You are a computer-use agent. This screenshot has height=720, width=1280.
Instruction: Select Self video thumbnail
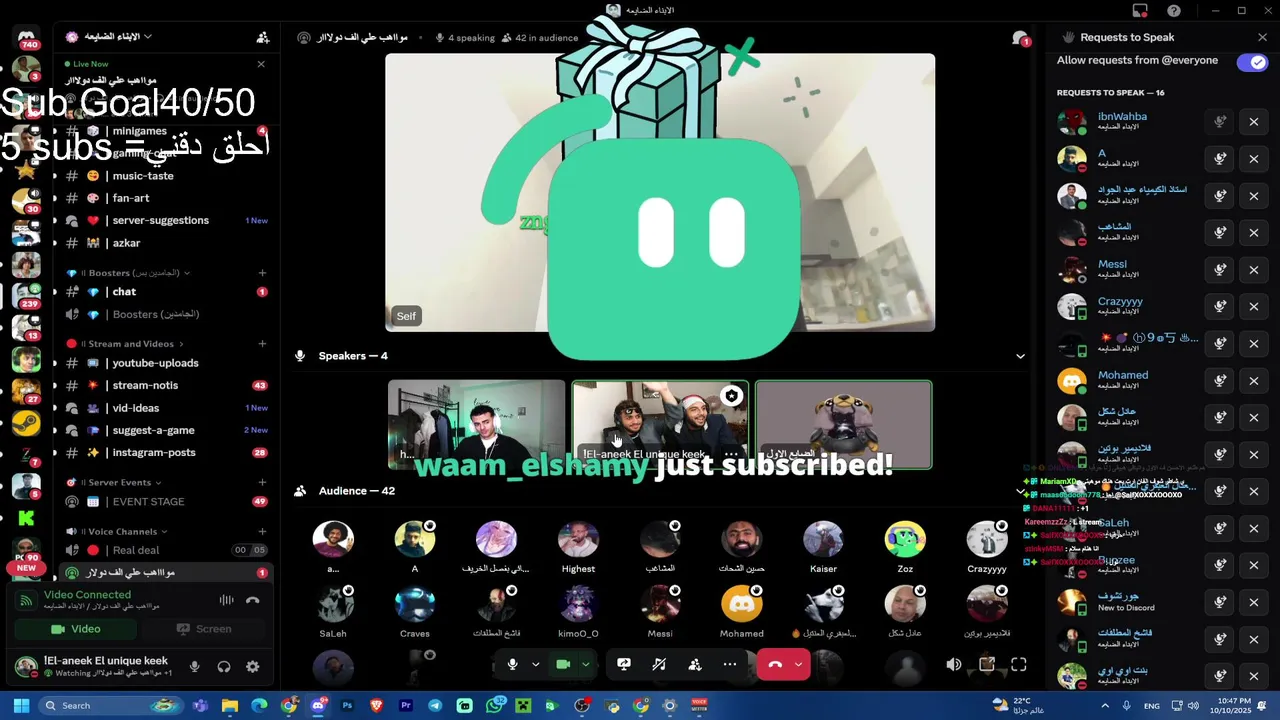(x=660, y=192)
